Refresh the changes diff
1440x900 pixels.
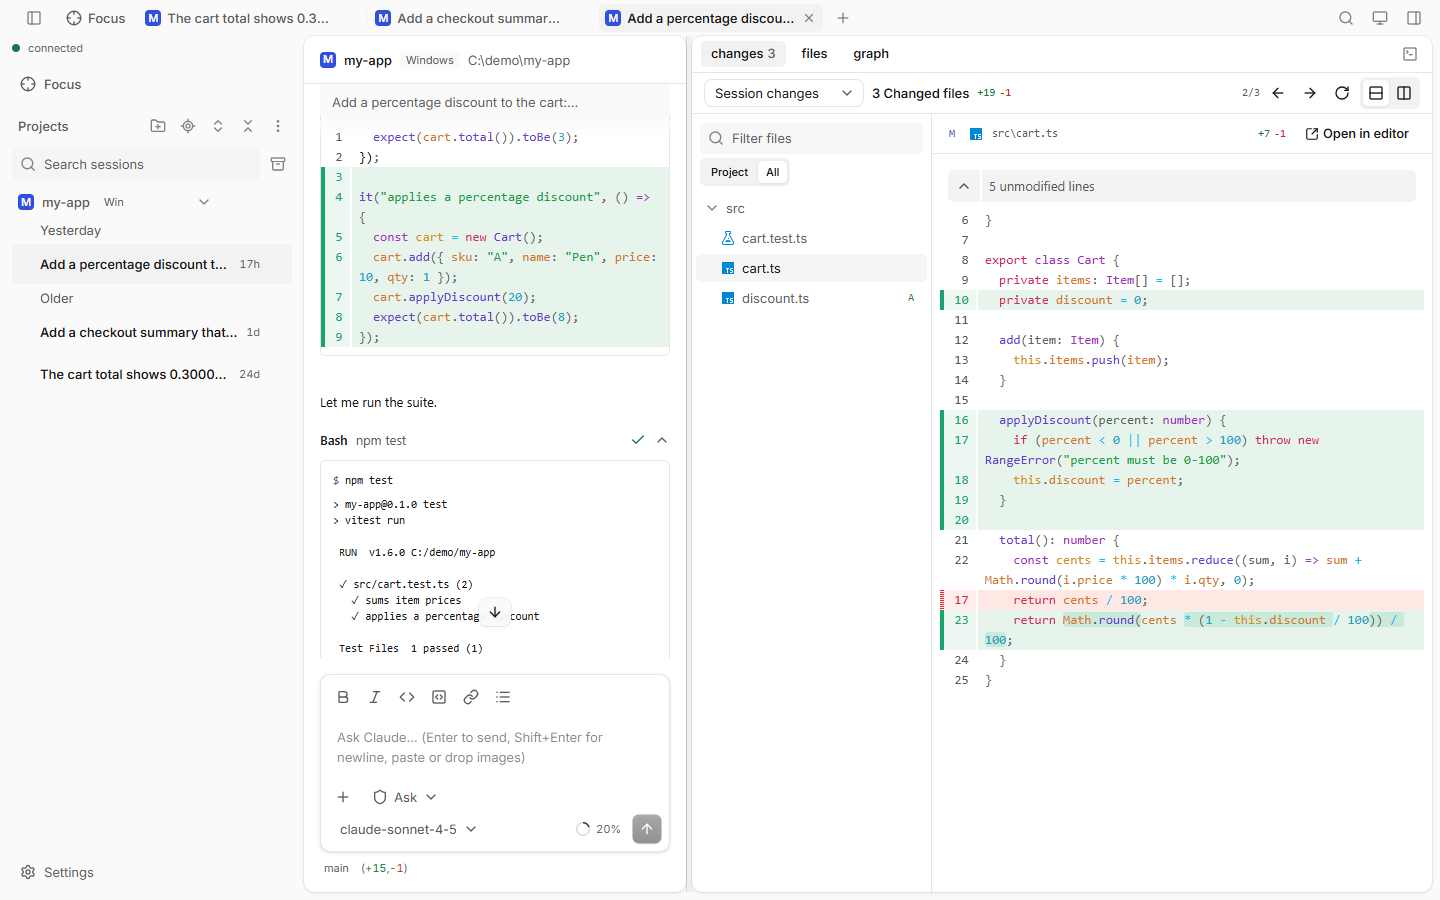click(1342, 93)
